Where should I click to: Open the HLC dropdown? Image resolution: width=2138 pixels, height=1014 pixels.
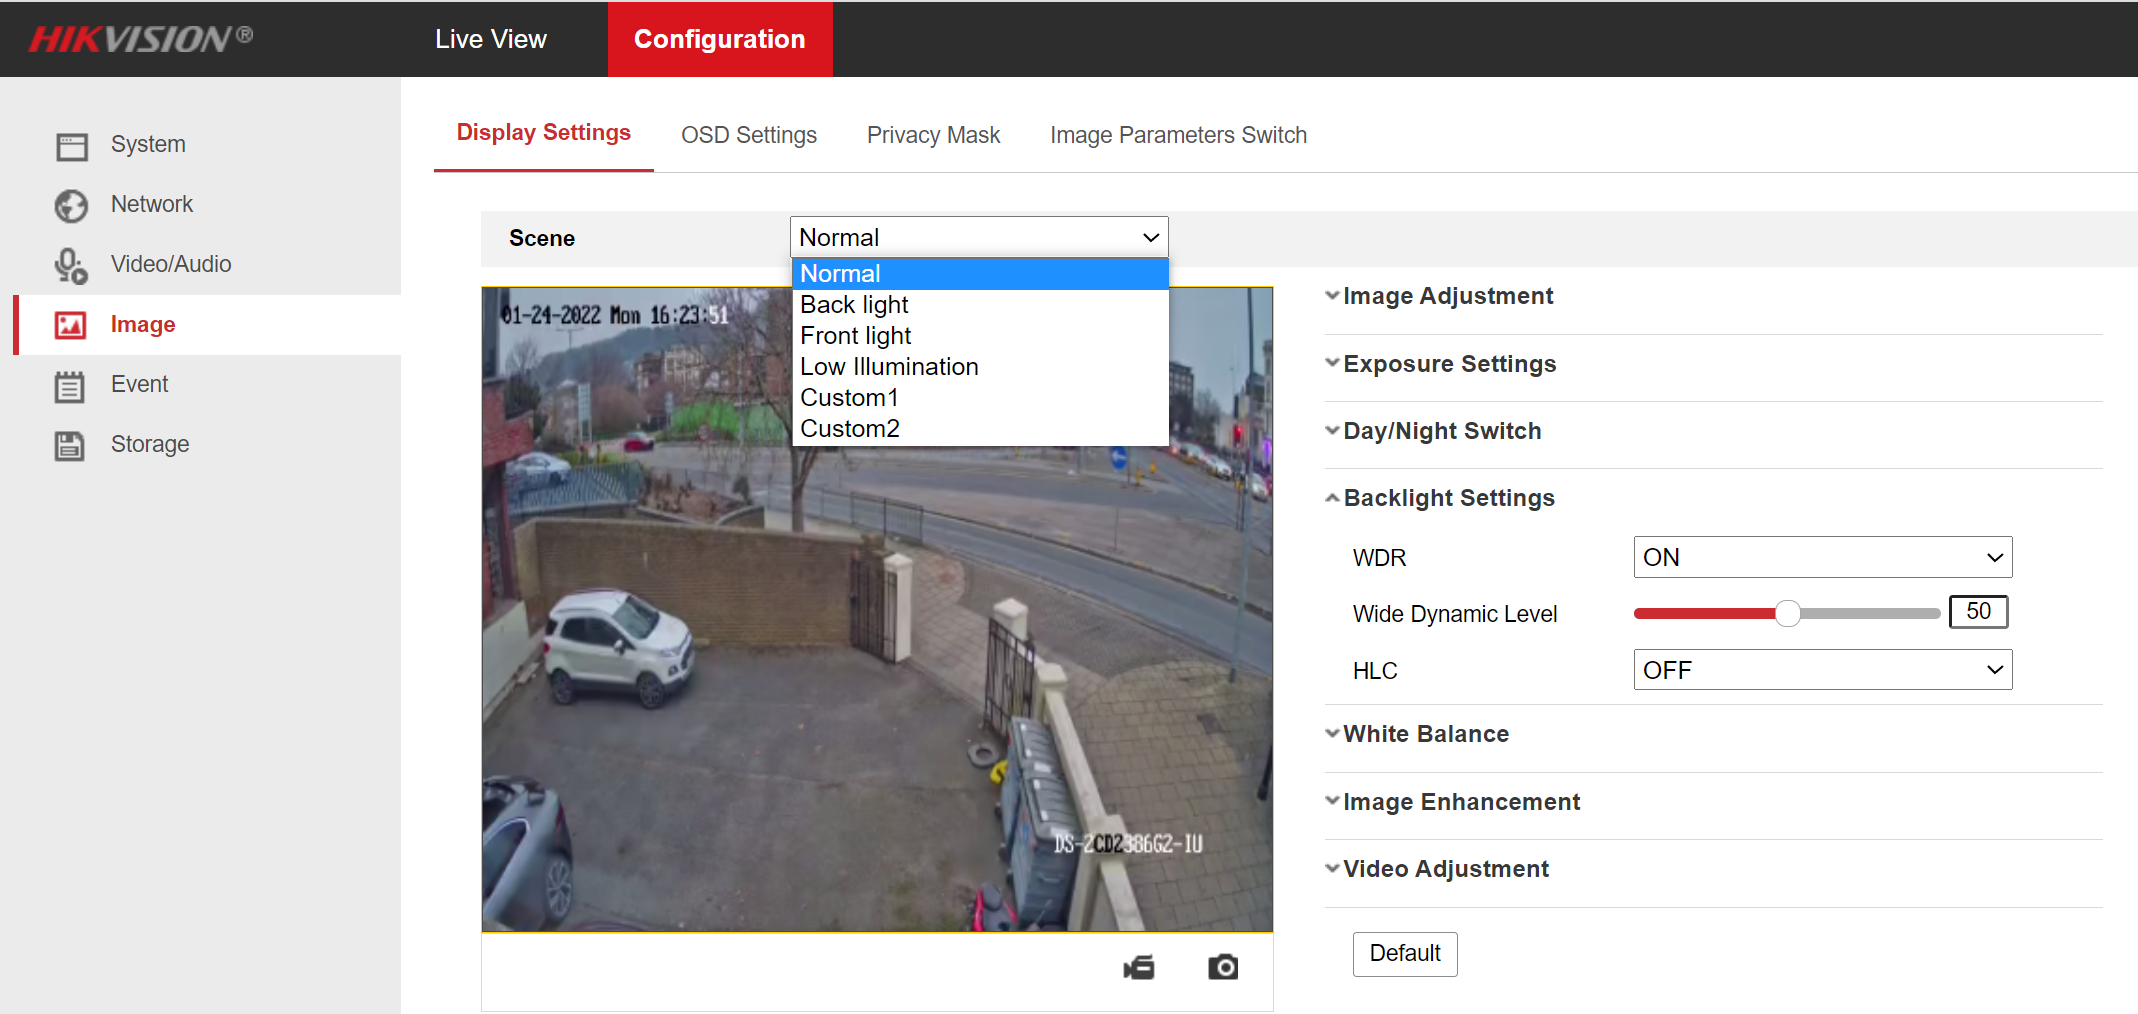click(1822, 670)
